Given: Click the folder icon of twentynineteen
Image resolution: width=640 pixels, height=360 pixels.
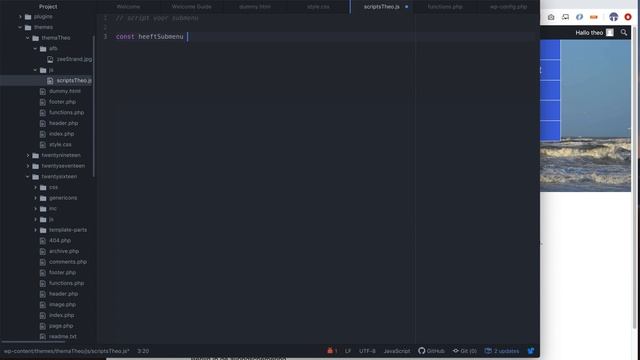Looking at the screenshot, I should [x=36, y=155].
